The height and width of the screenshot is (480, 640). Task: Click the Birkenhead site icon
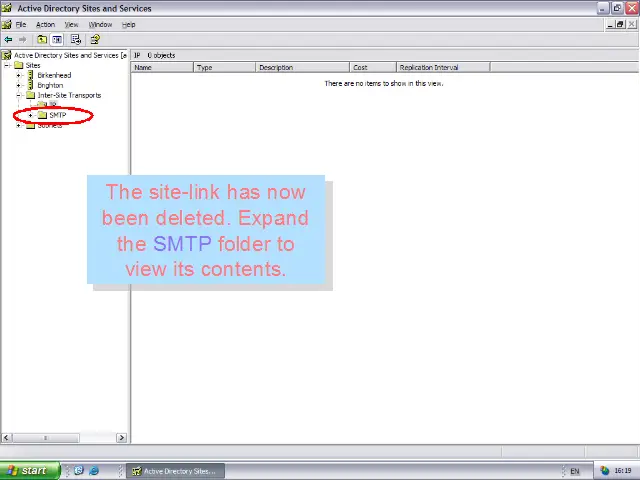point(30,75)
